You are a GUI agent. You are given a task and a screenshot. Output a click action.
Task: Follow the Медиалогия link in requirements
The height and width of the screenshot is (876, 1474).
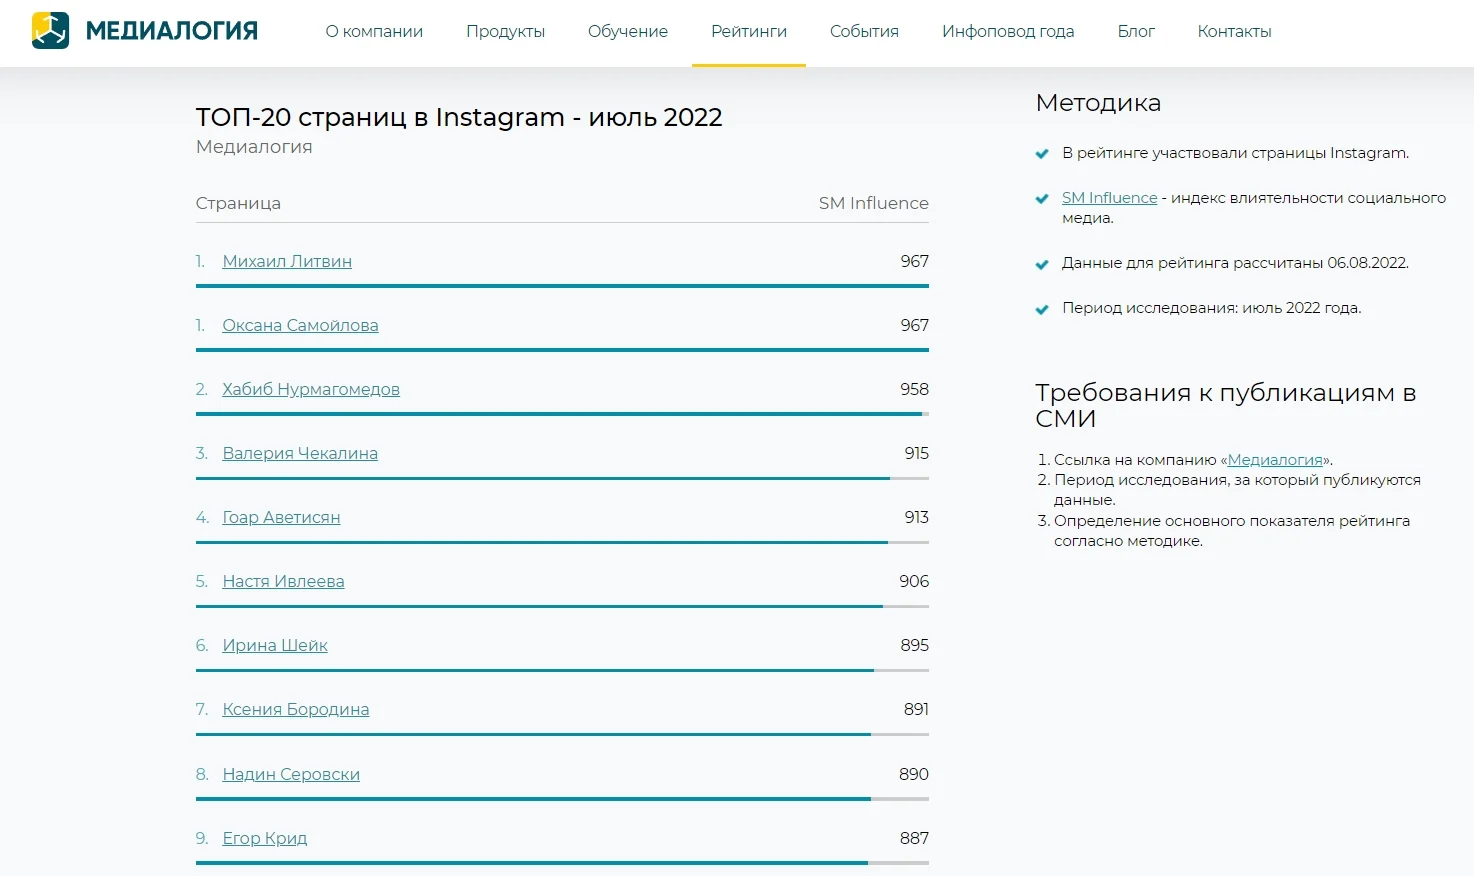click(1275, 460)
